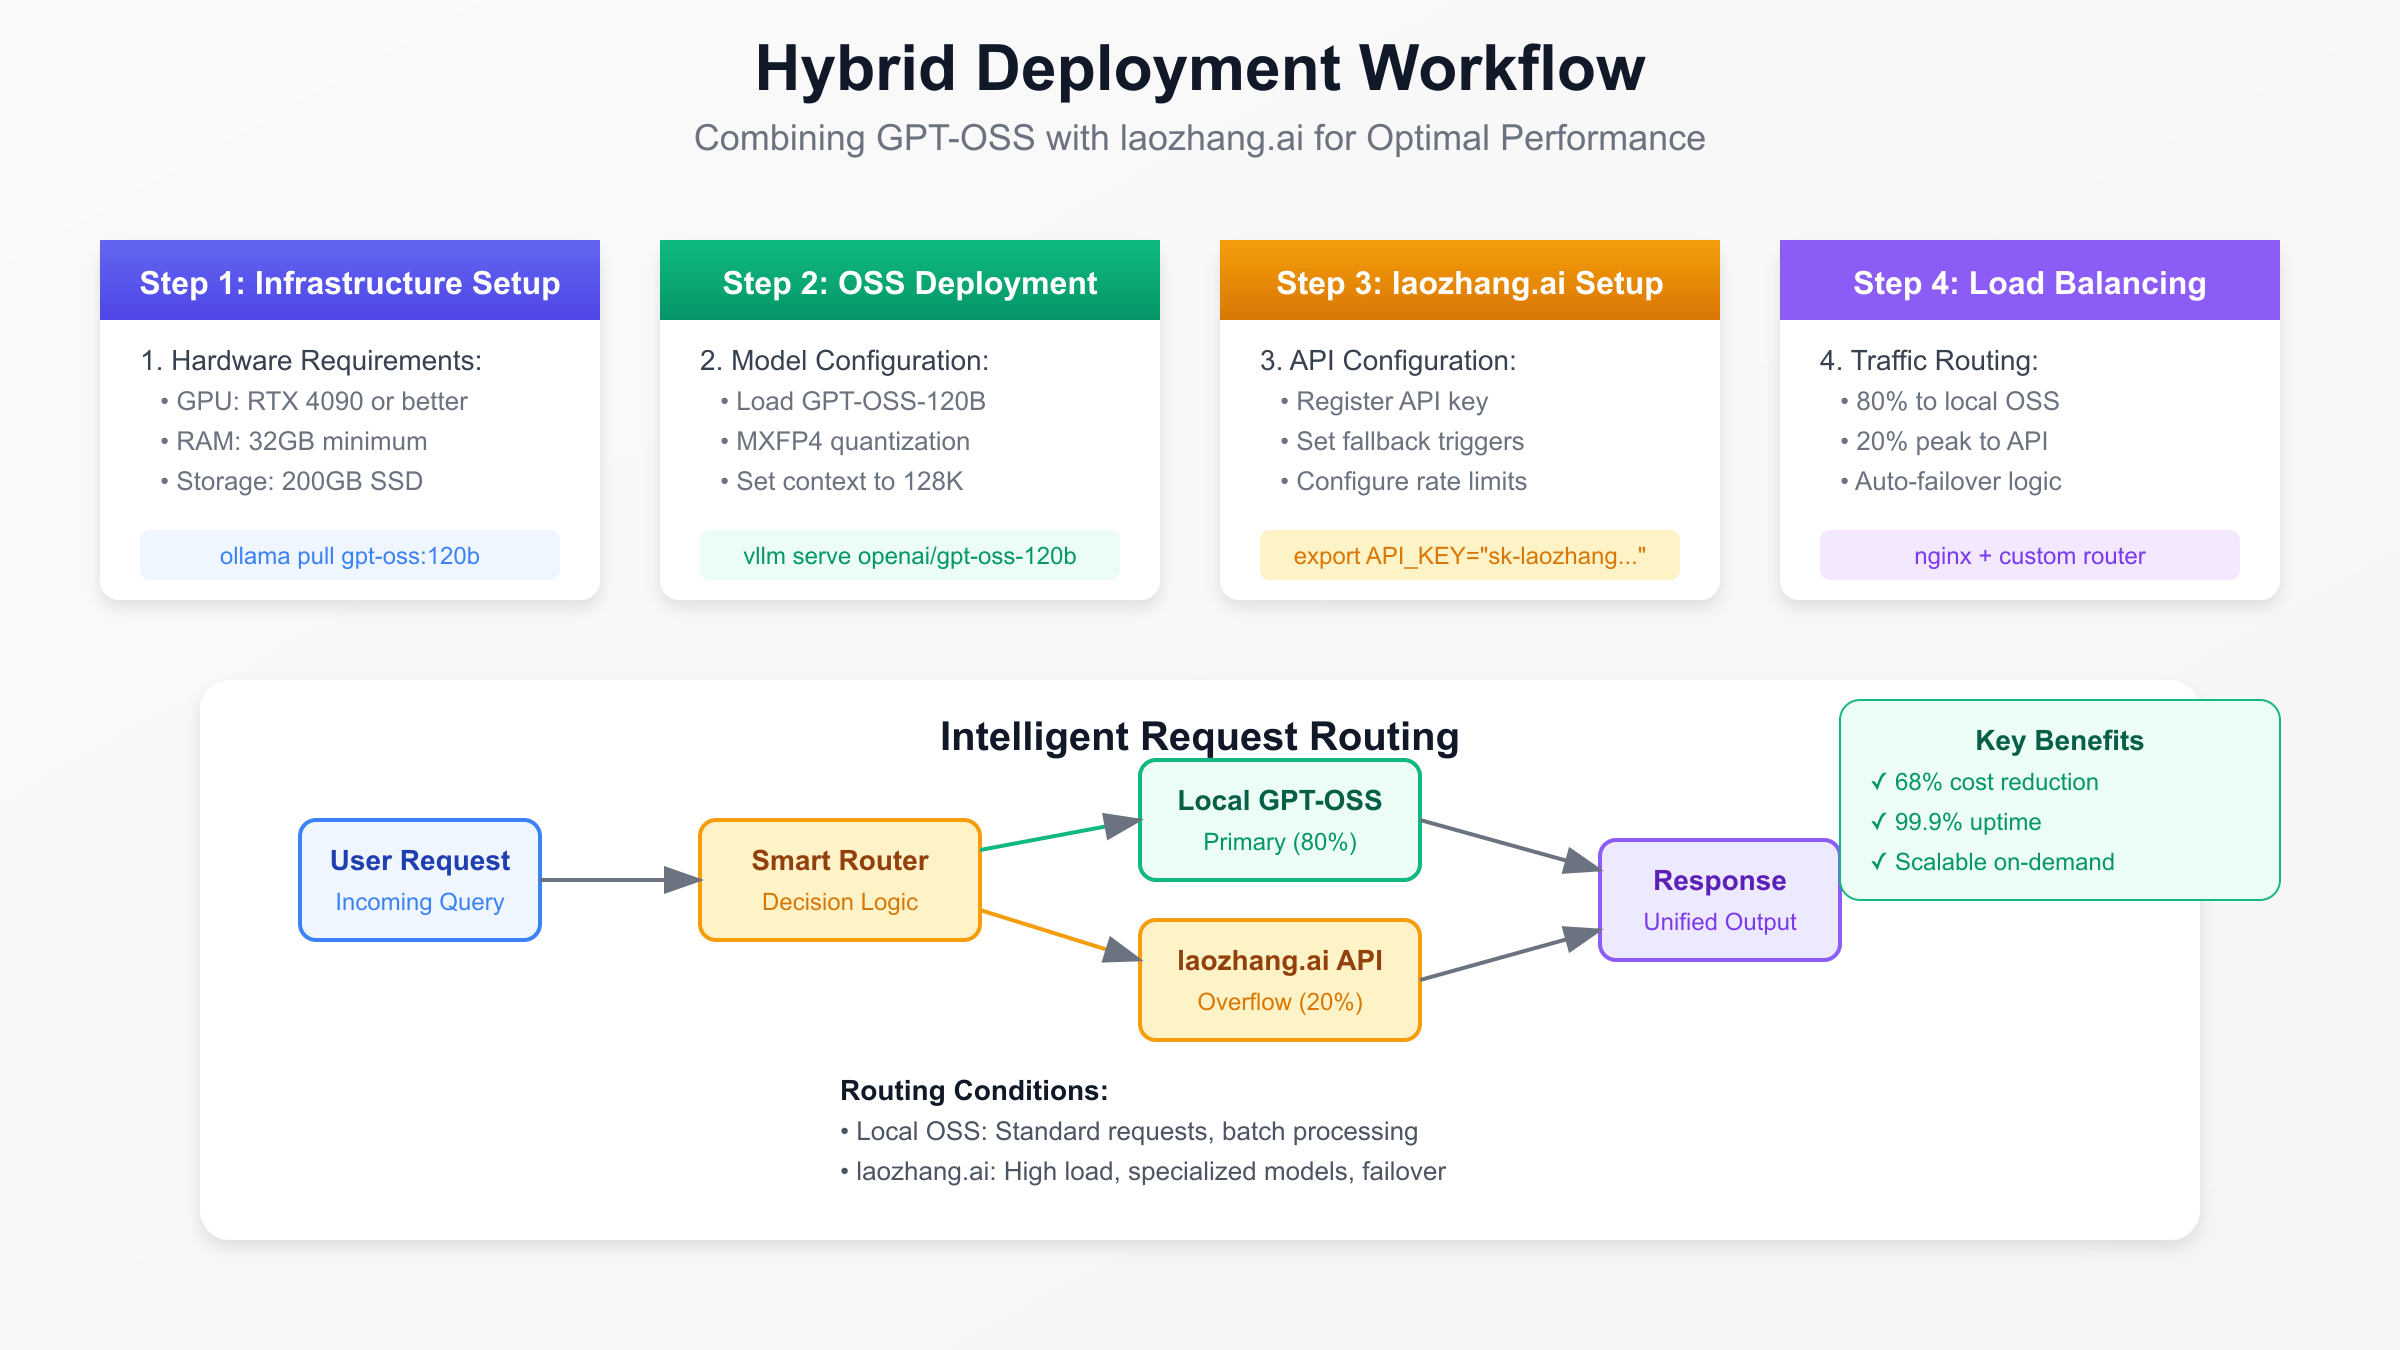The width and height of the screenshot is (2400, 1350).
Task: Click 'Storage: 200GB SSD' bullet
Action: point(292,481)
